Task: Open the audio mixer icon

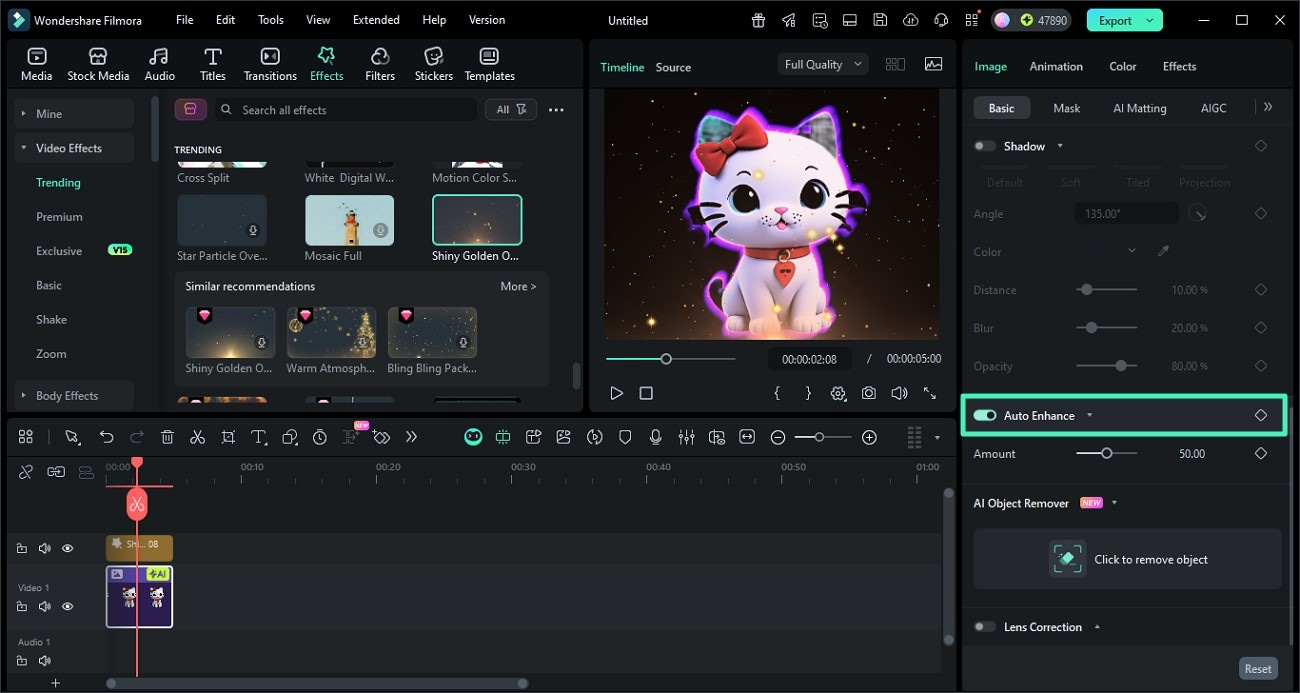Action: tap(686, 437)
